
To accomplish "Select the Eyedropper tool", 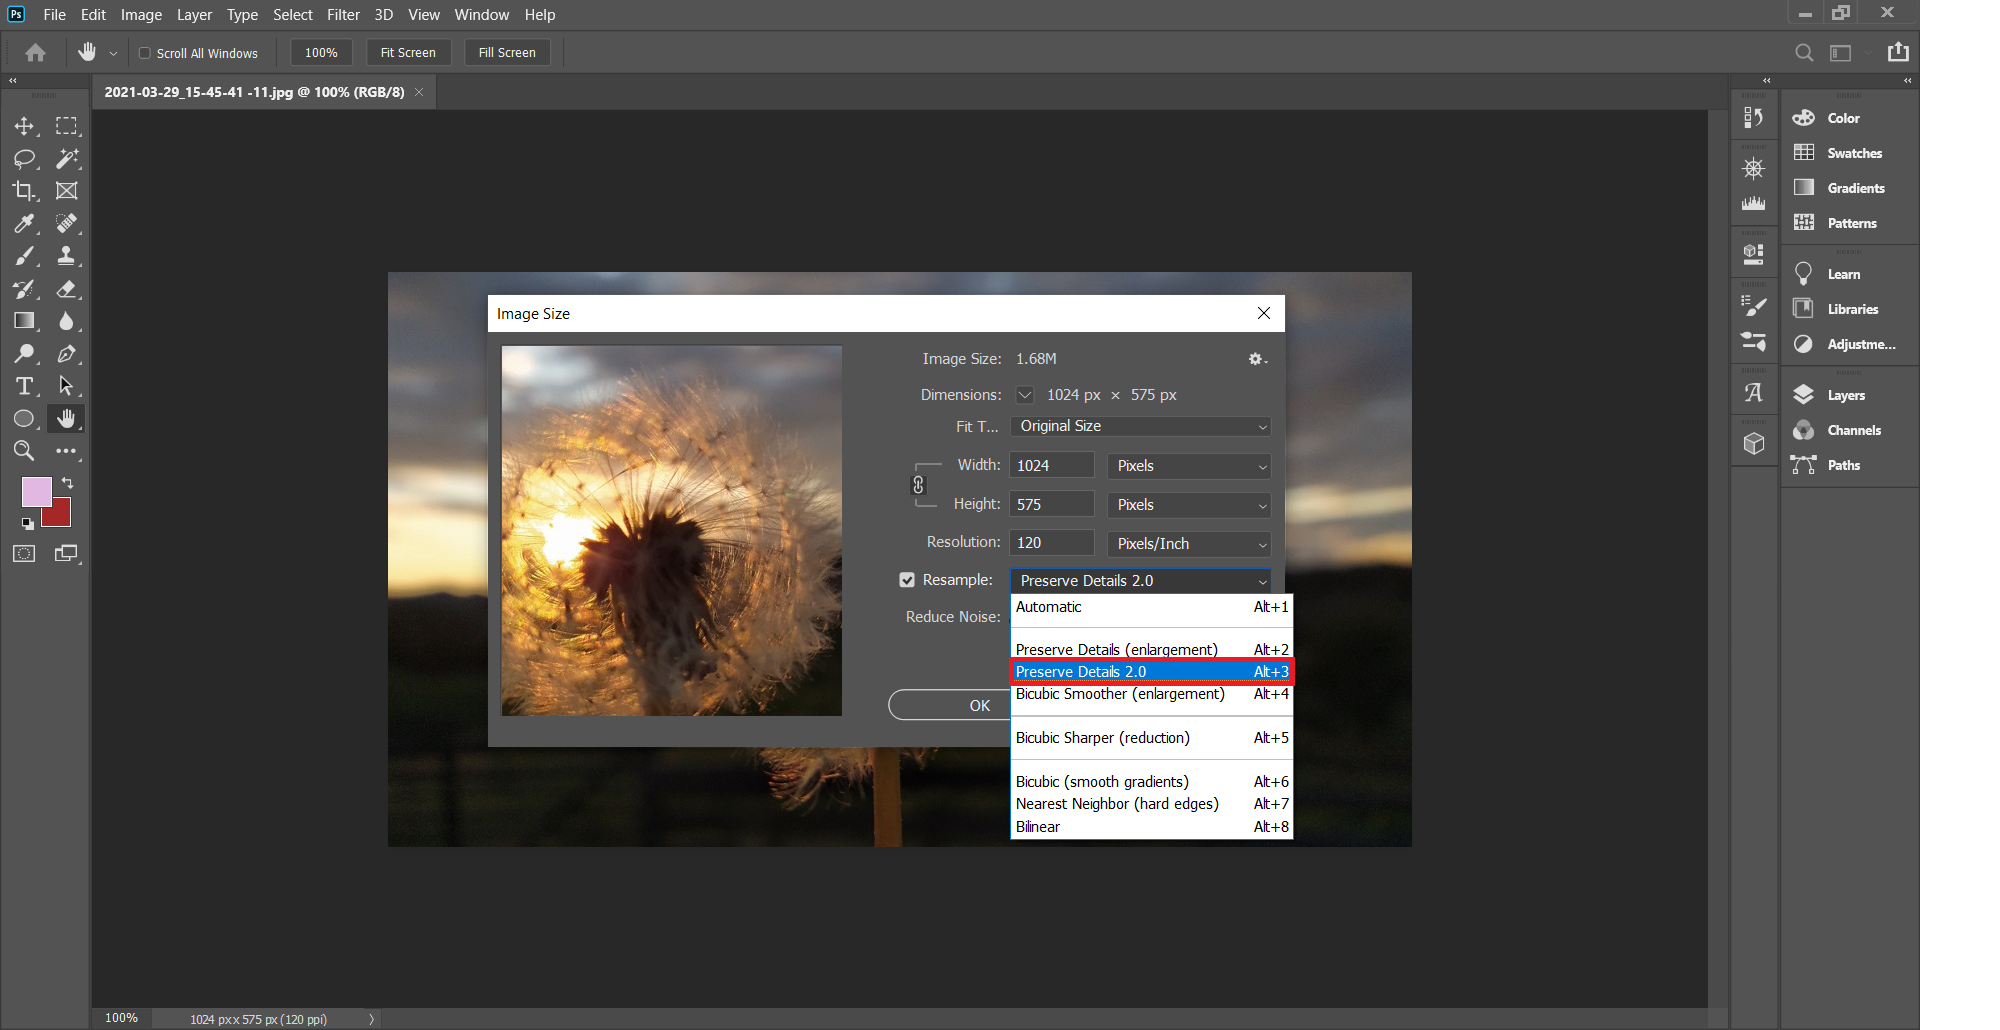I will [x=24, y=224].
